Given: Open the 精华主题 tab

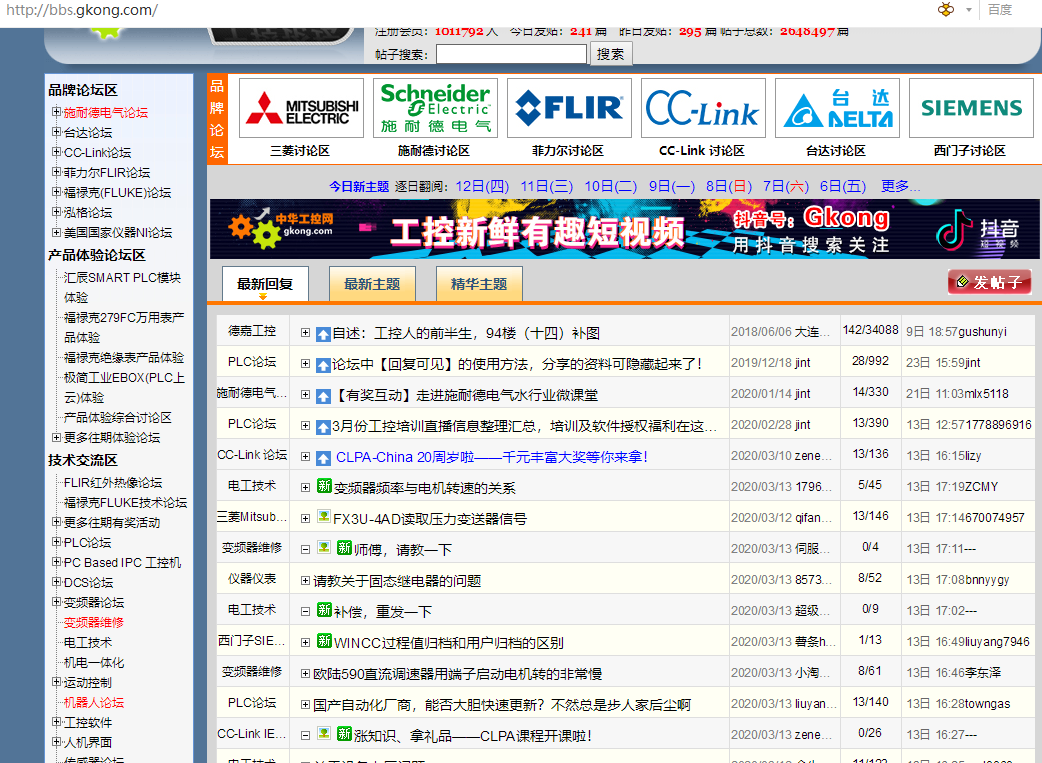Looking at the screenshot, I should click(x=479, y=284).
